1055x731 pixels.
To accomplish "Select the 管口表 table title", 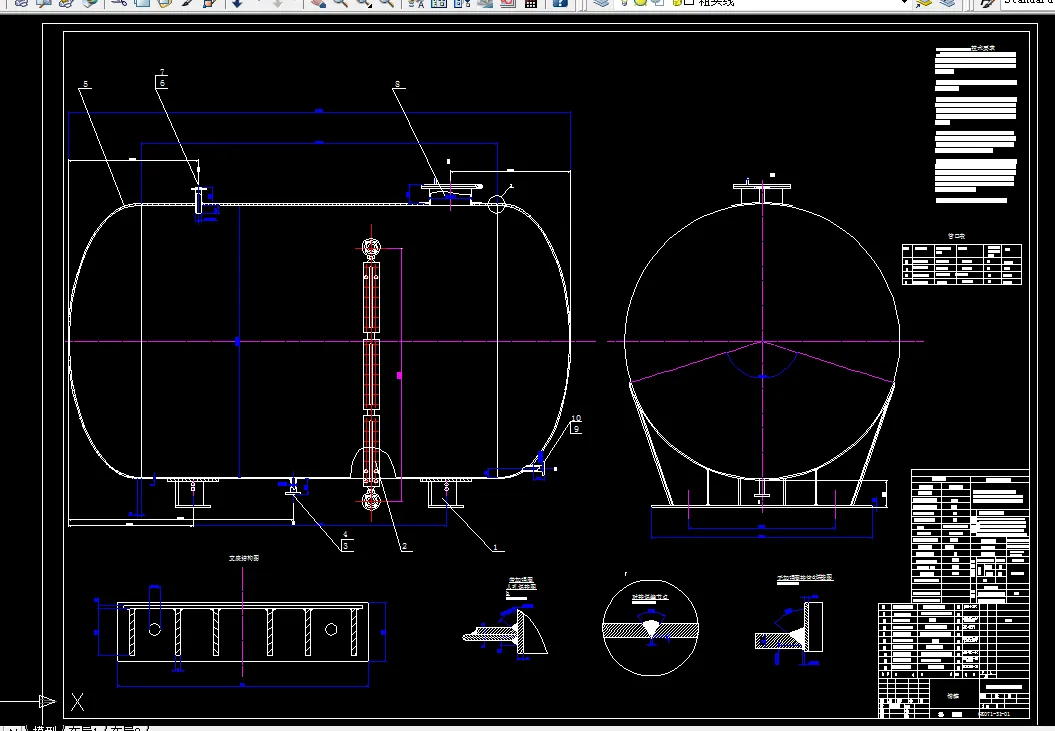I will coord(956,236).
